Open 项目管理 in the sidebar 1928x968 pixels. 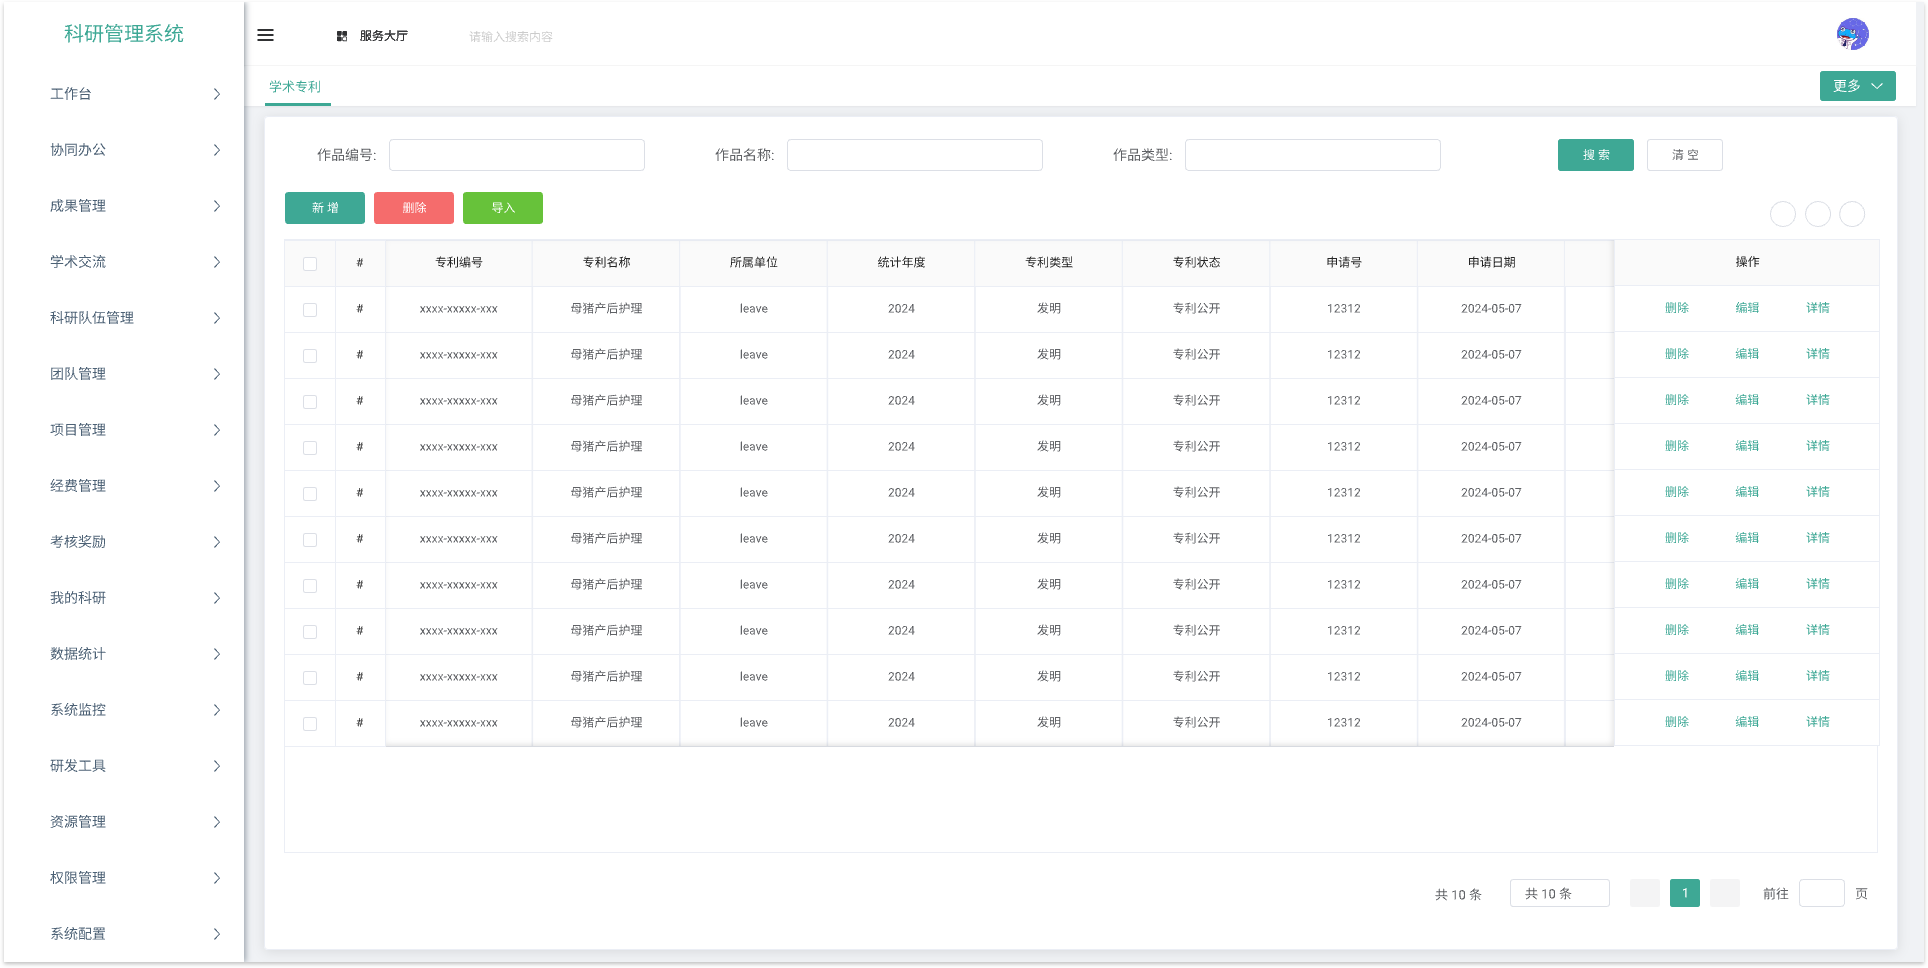135,430
